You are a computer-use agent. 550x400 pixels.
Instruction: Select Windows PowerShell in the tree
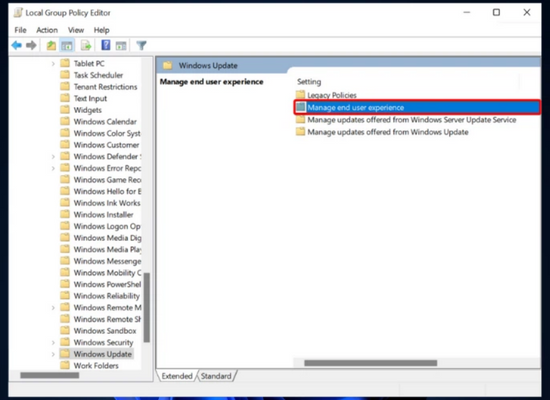click(107, 284)
